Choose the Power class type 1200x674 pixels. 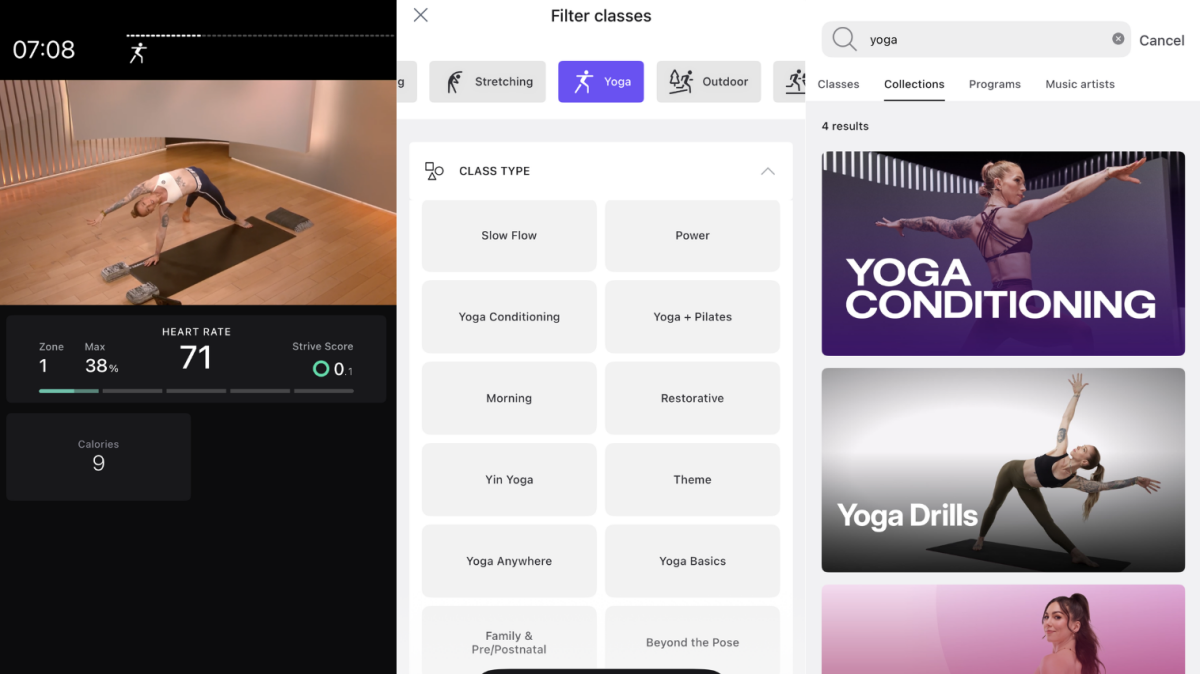click(692, 236)
